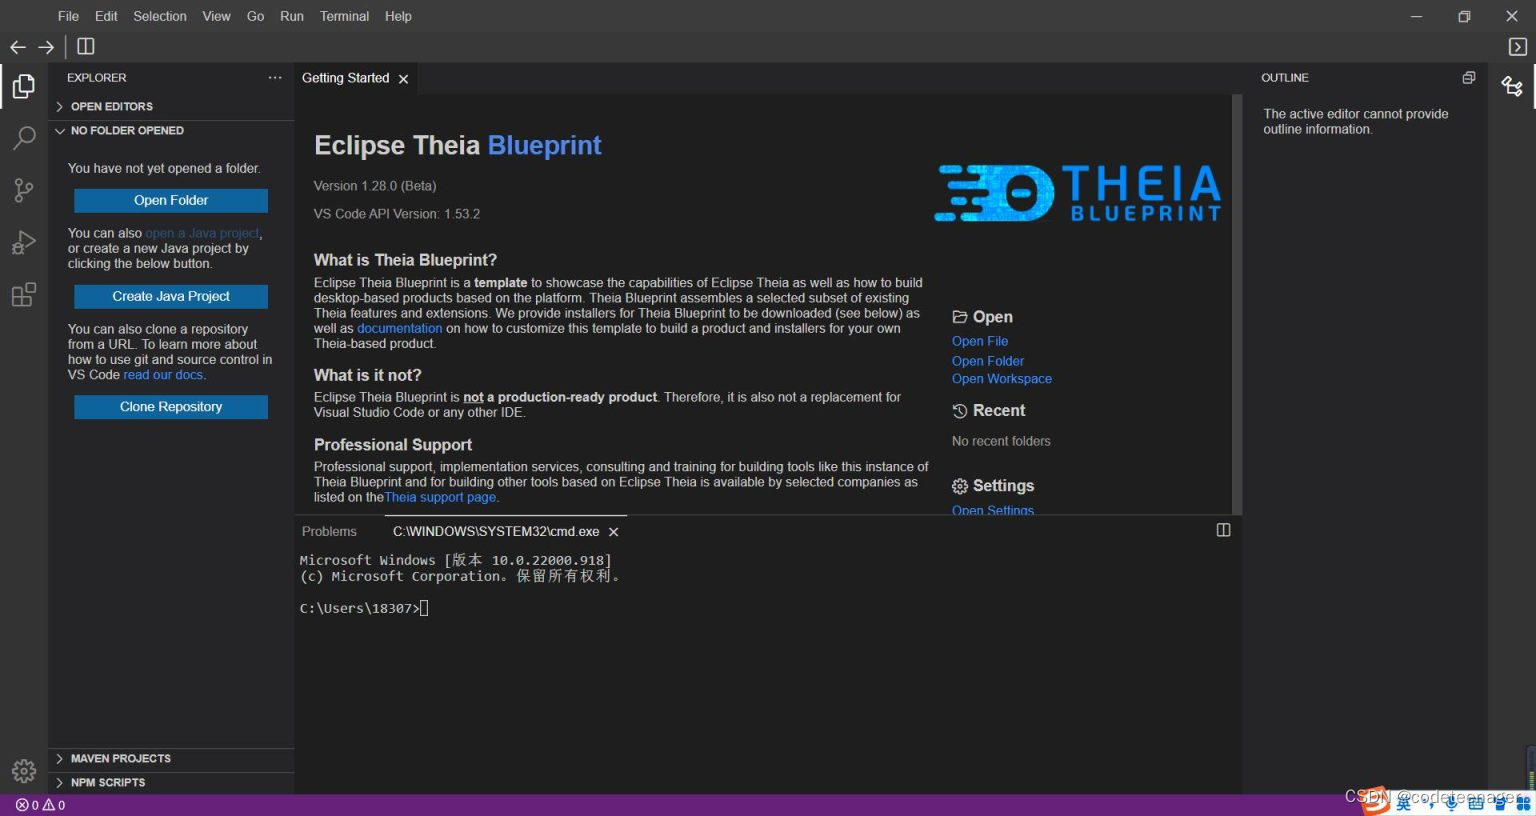Click inside the cmd.exe terminal input area
Image resolution: width=1536 pixels, height=816 pixels.
600,607
